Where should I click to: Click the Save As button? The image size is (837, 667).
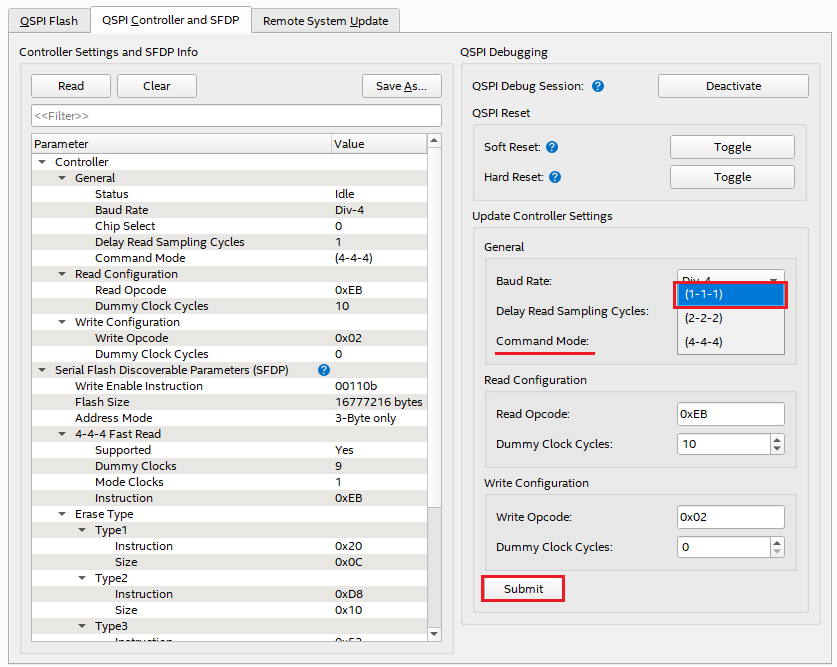click(x=401, y=86)
